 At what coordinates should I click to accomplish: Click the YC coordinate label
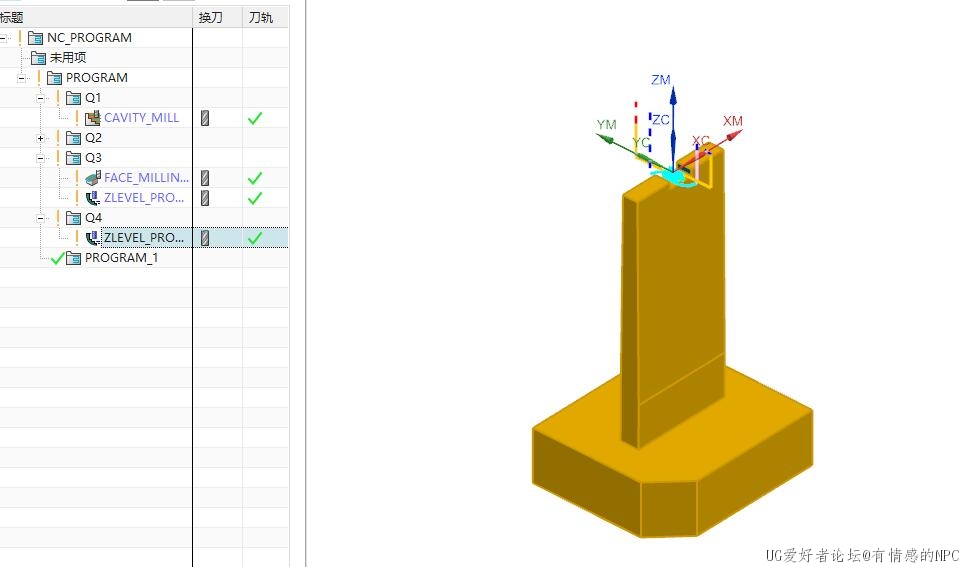tap(641, 143)
